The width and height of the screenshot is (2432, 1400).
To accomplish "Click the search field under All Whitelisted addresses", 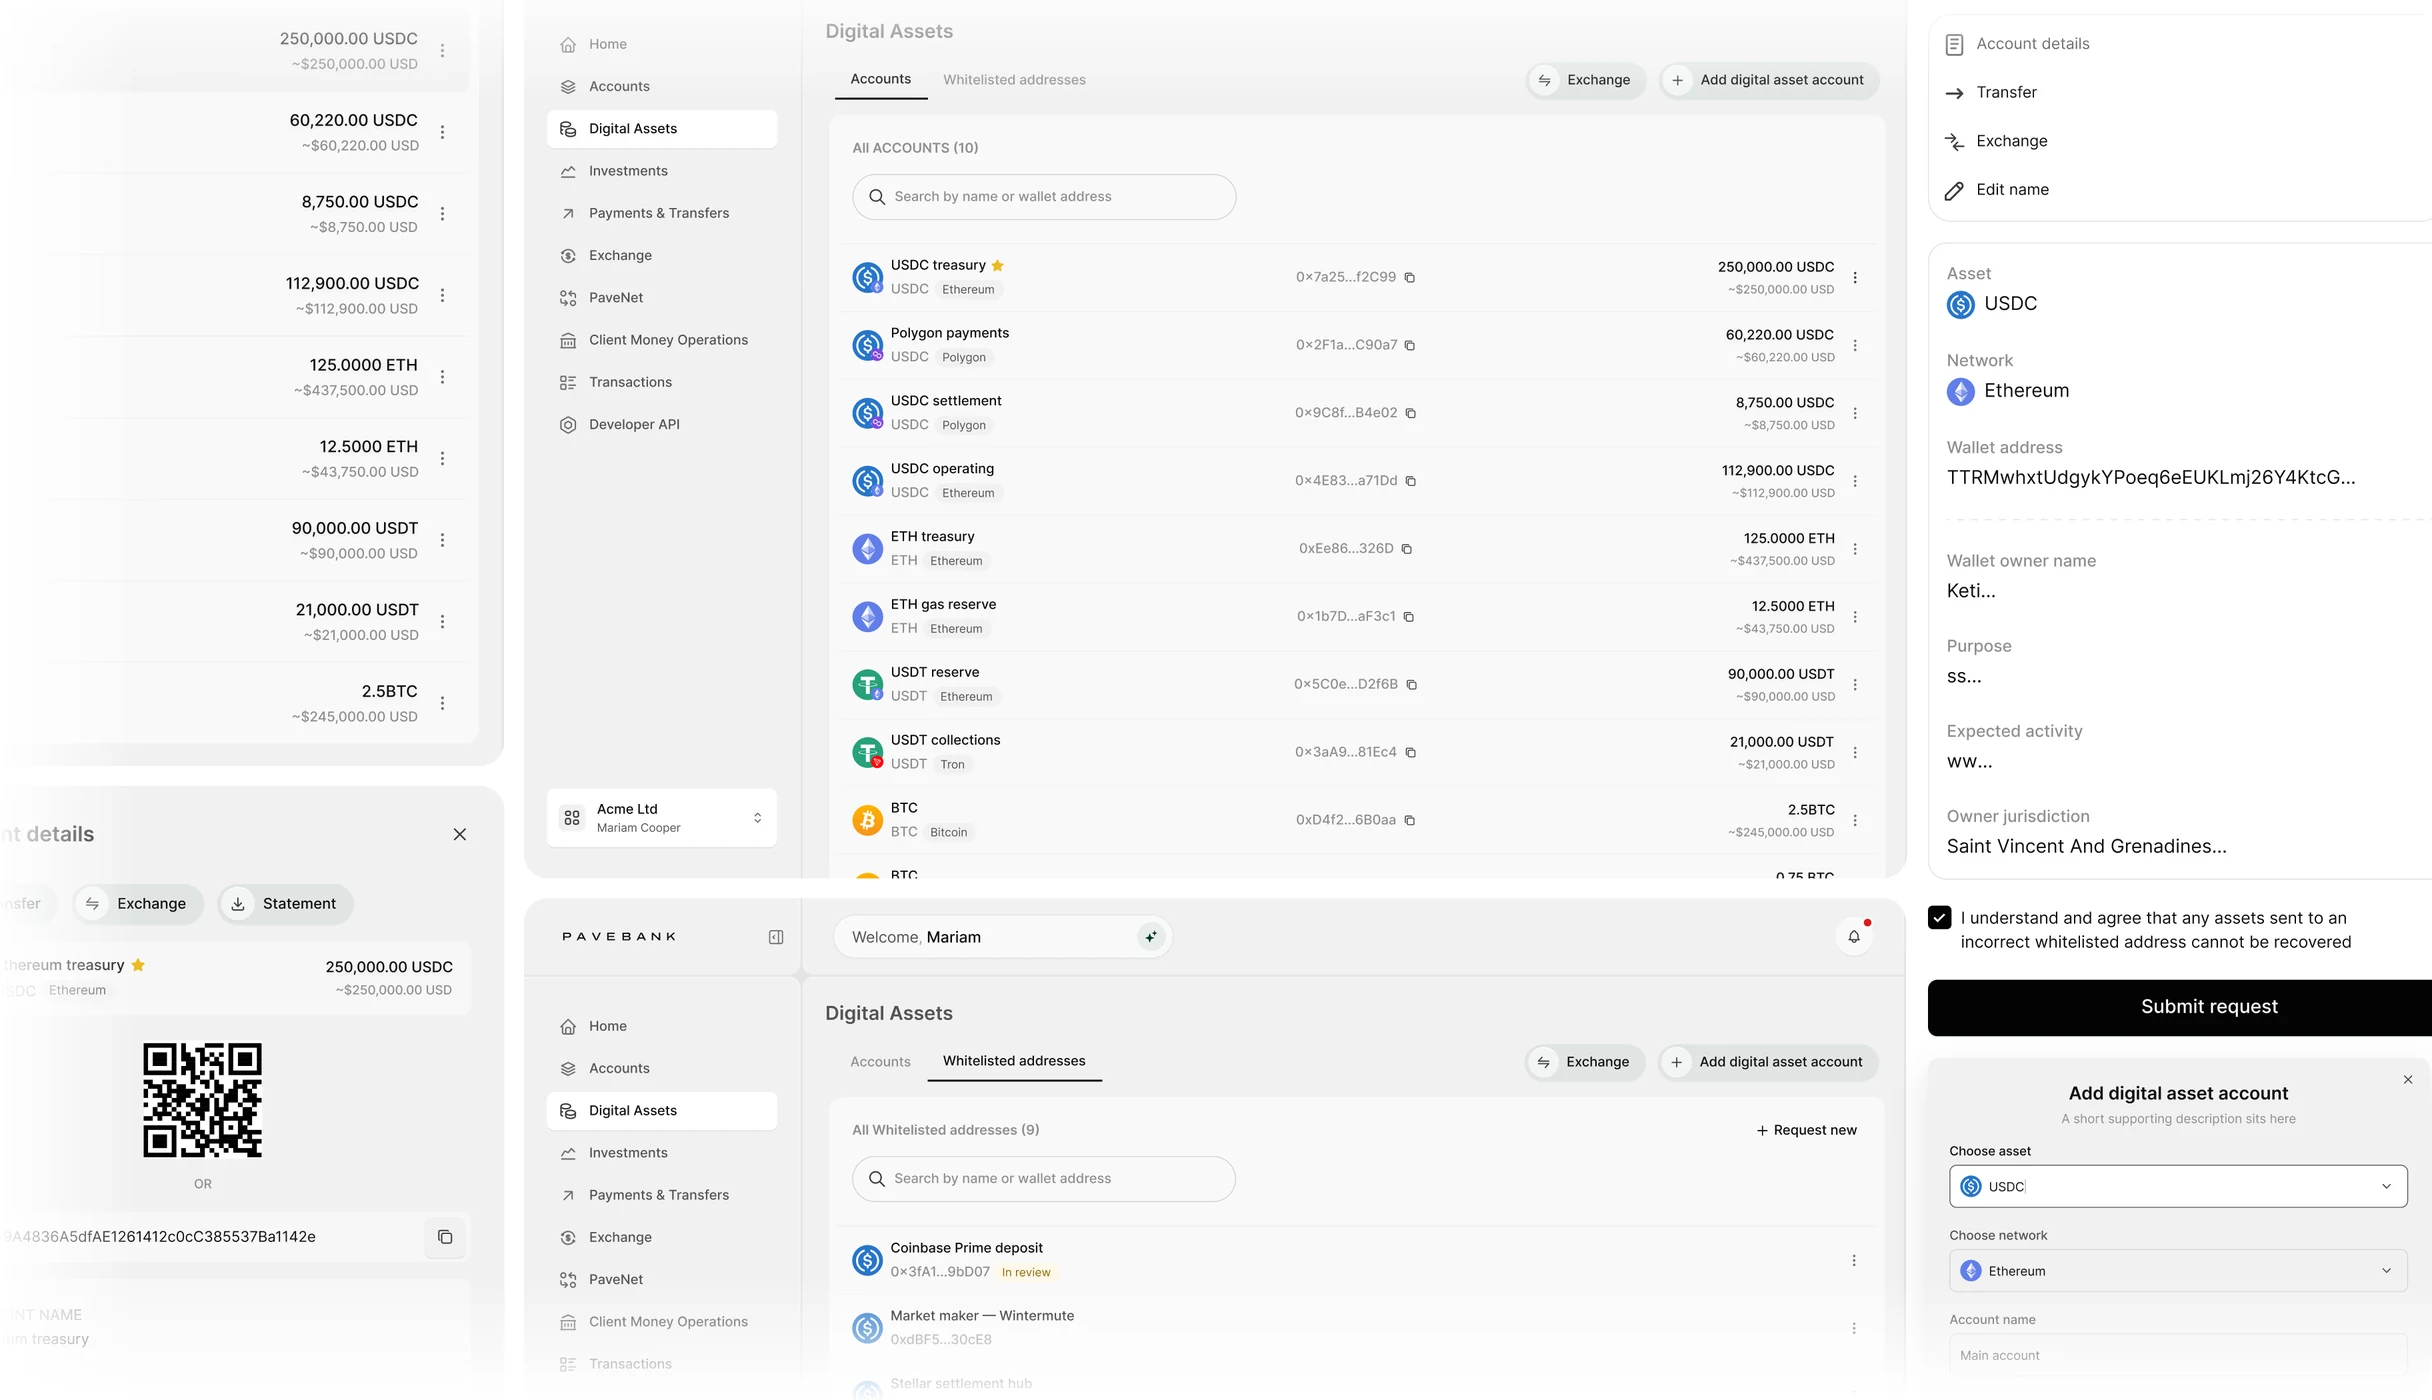I will pyautogui.click(x=1044, y=1179).
